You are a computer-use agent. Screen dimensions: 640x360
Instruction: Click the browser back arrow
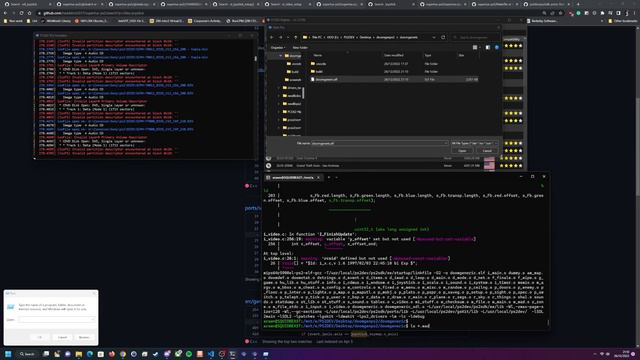click(6, 13)
